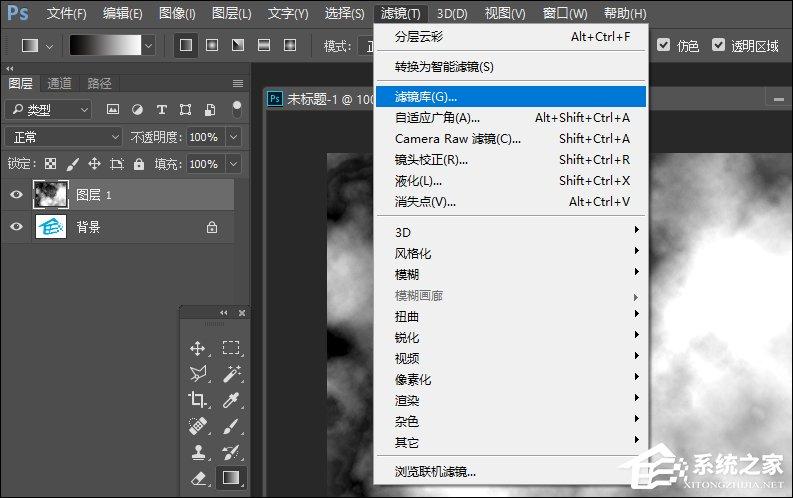Select the 图层 1 cloud thumbnail
Screen dimensions: 793x498
coord(50,195)
